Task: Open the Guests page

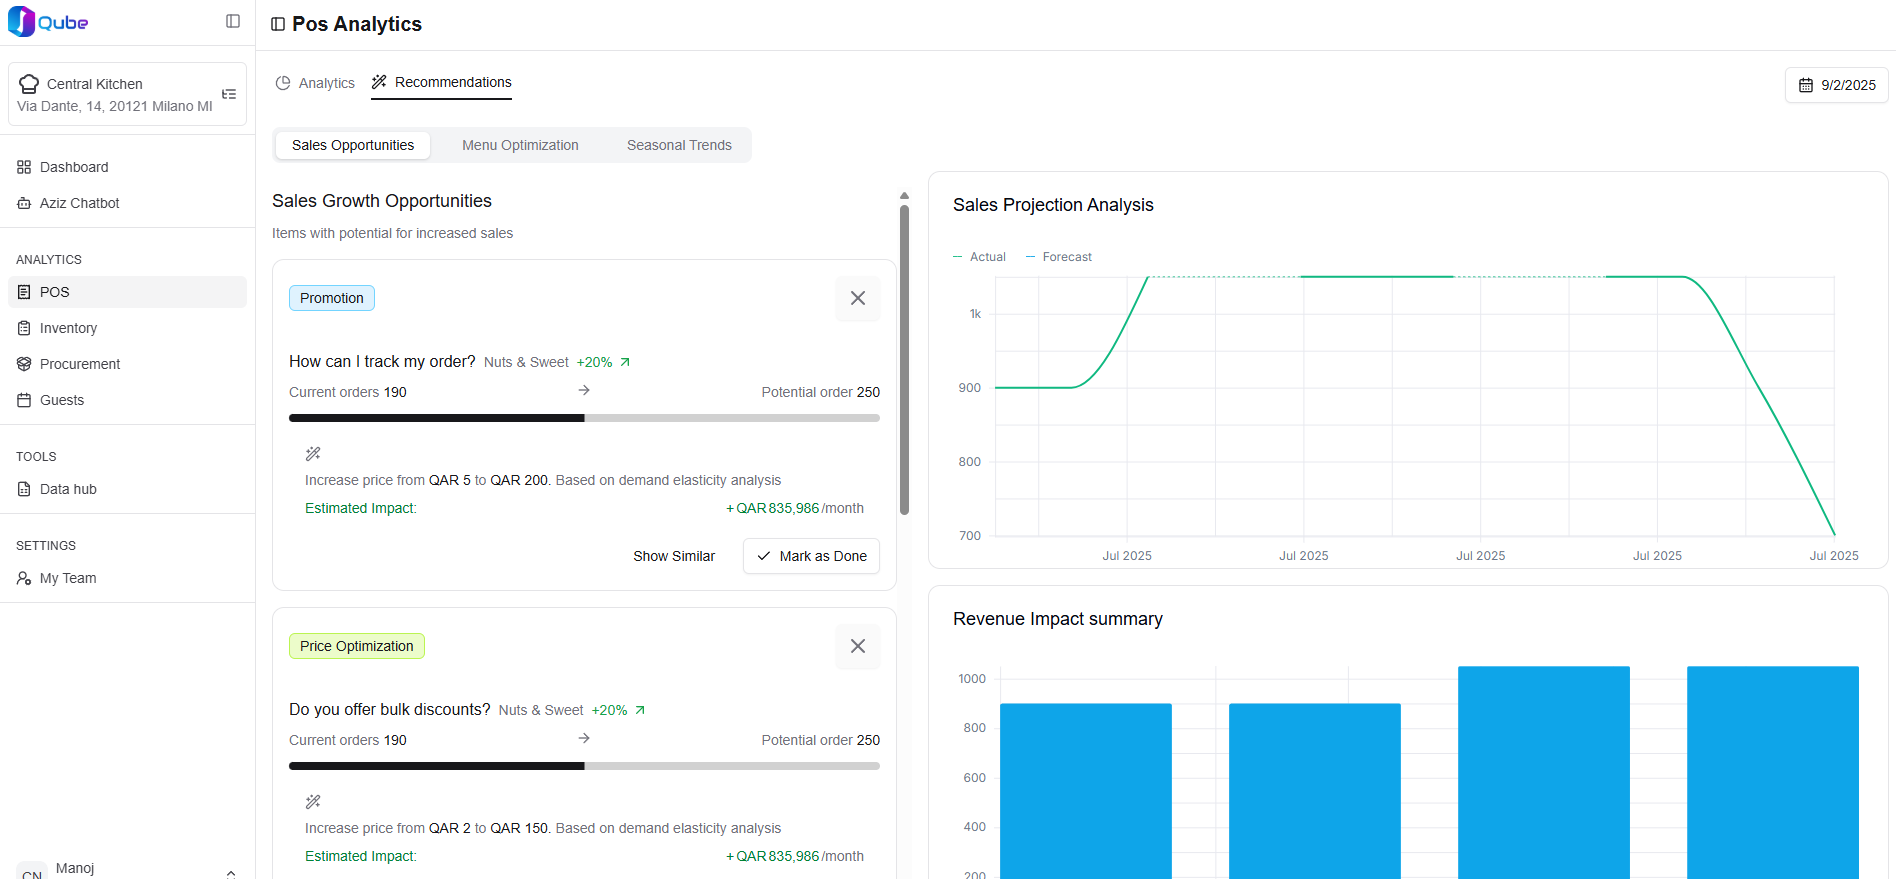Action: tap(127, 400)
